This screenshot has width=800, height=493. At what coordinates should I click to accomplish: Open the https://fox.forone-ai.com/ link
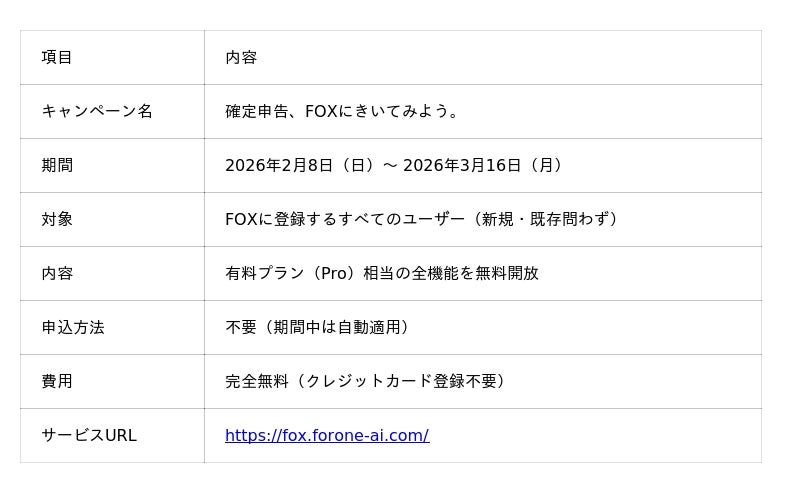click(327, 436)
